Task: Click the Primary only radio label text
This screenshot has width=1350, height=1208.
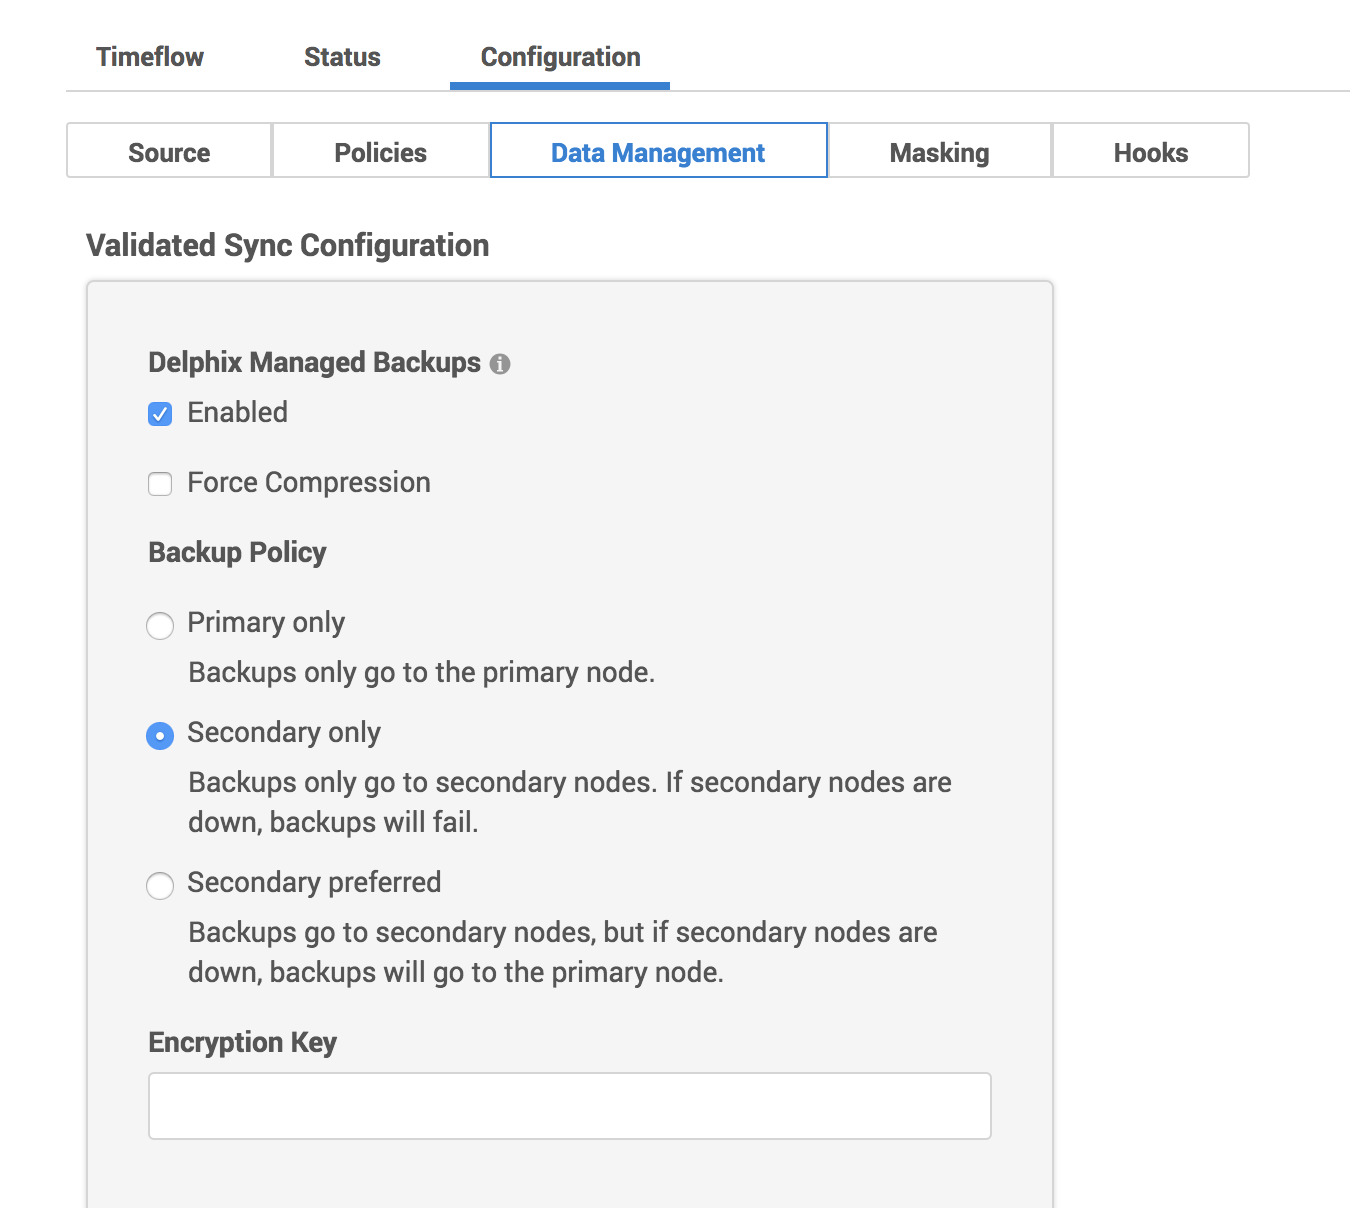Action: [x=265, y=623]
